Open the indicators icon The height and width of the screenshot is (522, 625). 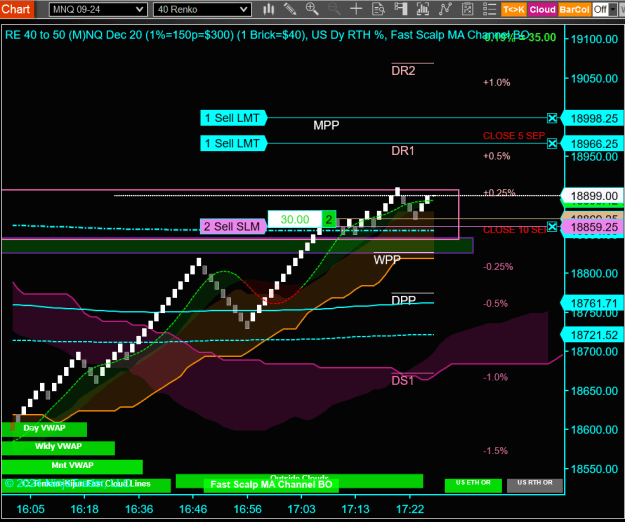[445, 9]
